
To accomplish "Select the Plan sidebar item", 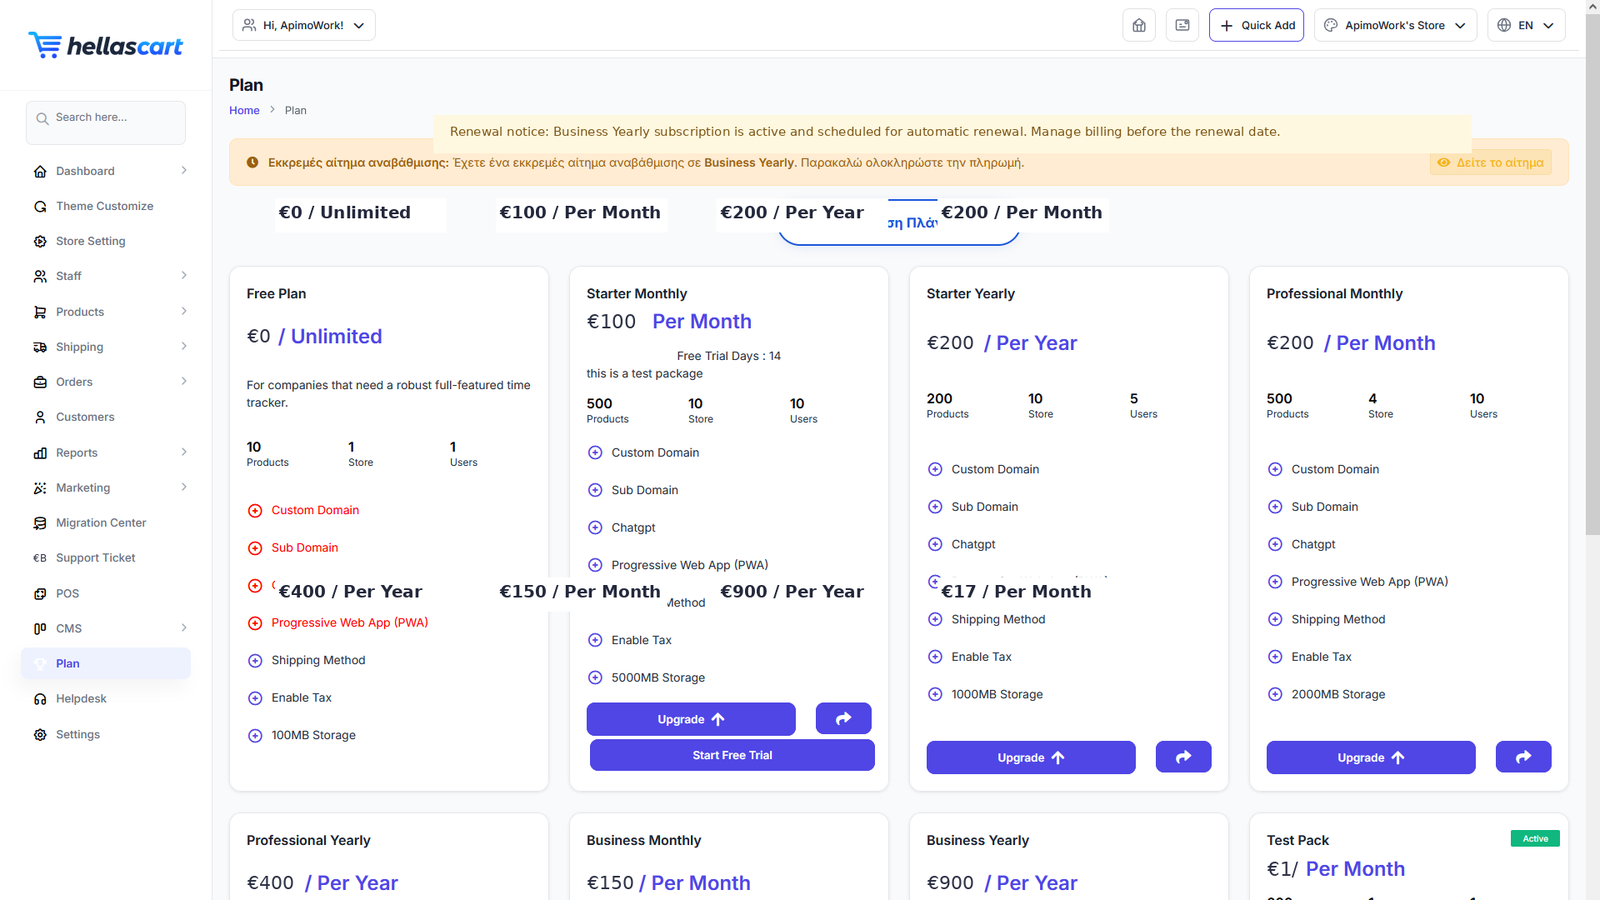I will [x=106, y=664].
